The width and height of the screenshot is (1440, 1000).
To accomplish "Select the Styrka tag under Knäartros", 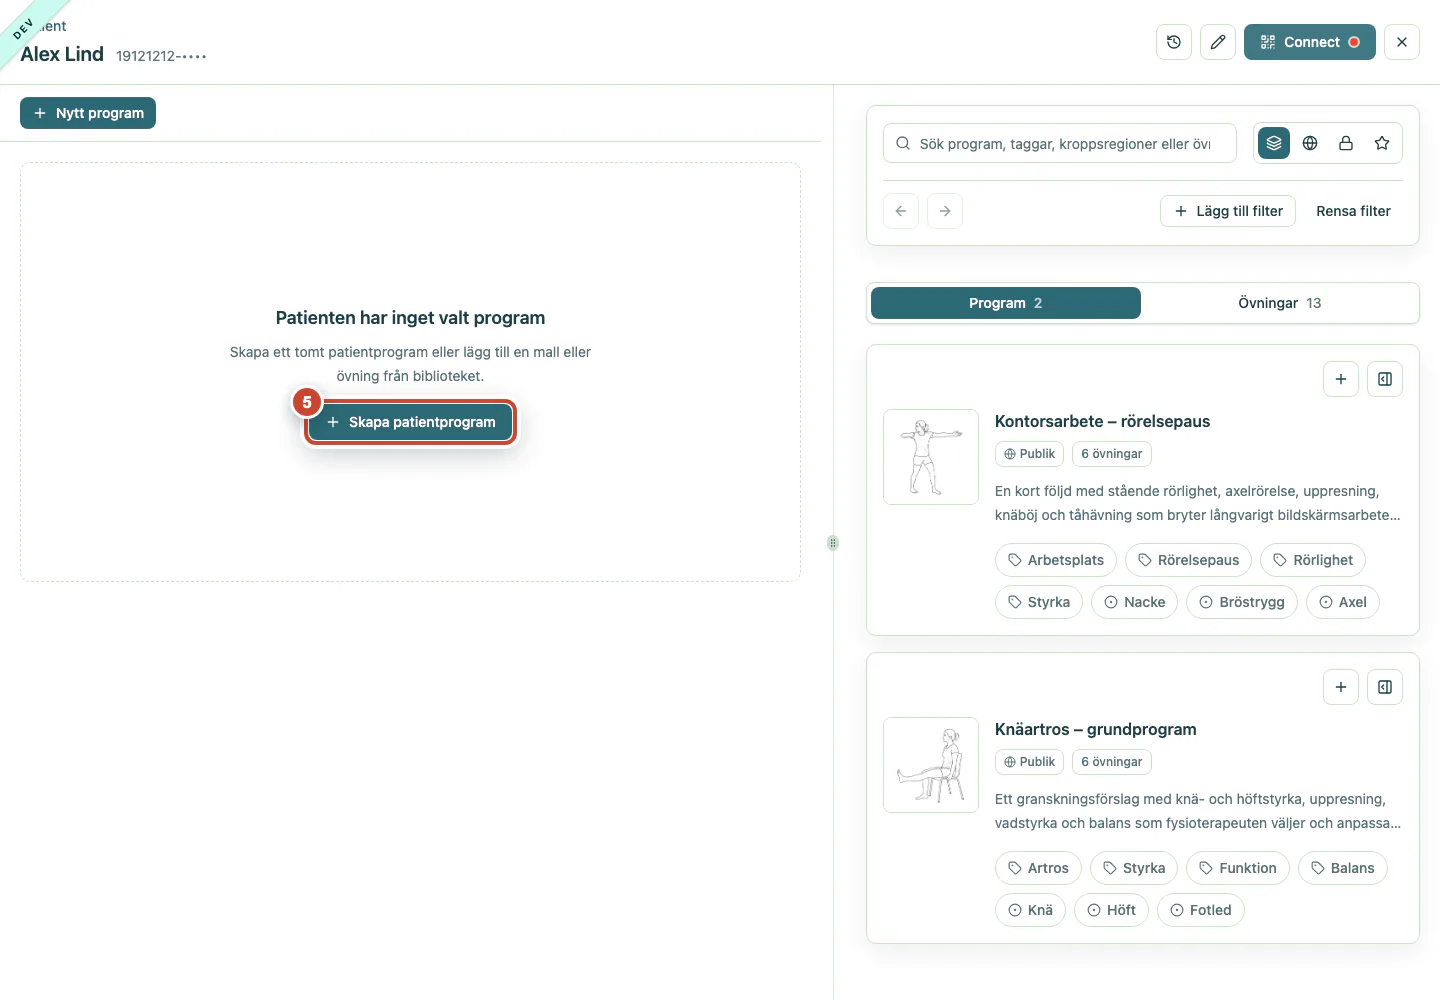I will (x=1134, y=868).
